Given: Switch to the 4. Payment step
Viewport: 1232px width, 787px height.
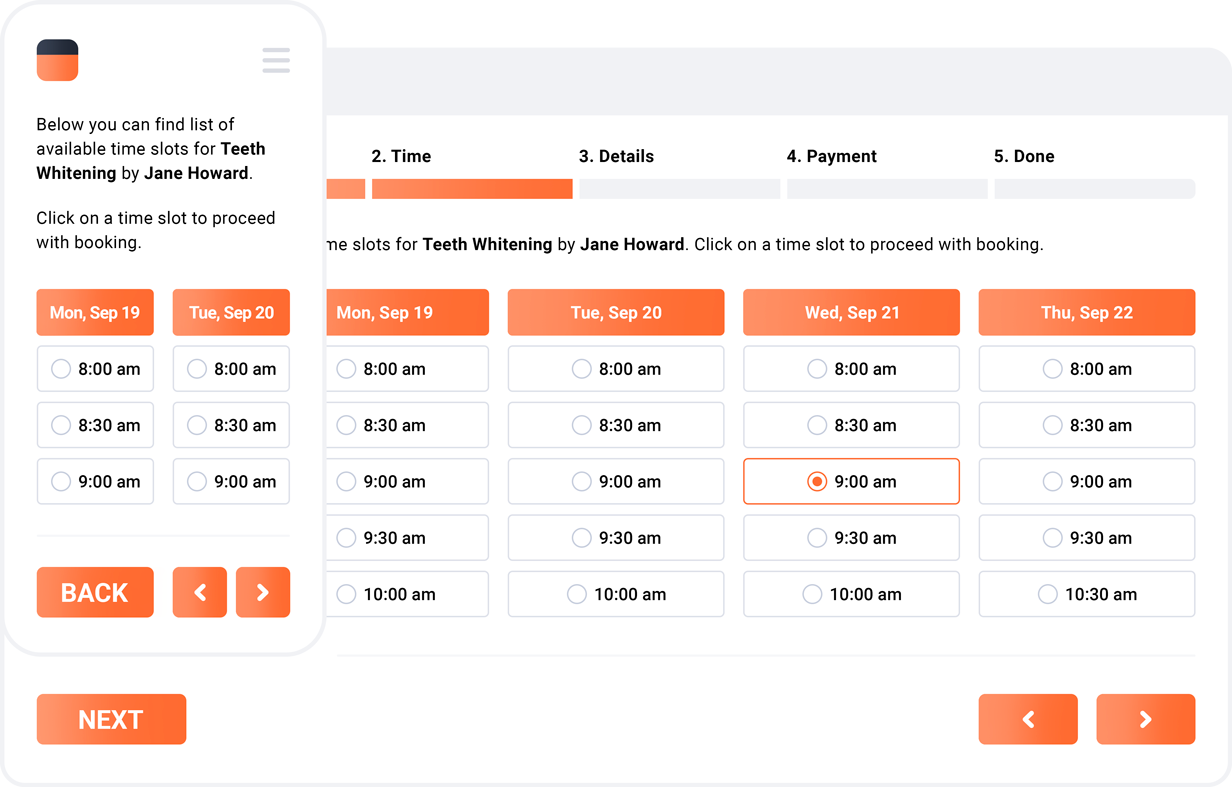Looking at the screenshot, I should [831, 156].
